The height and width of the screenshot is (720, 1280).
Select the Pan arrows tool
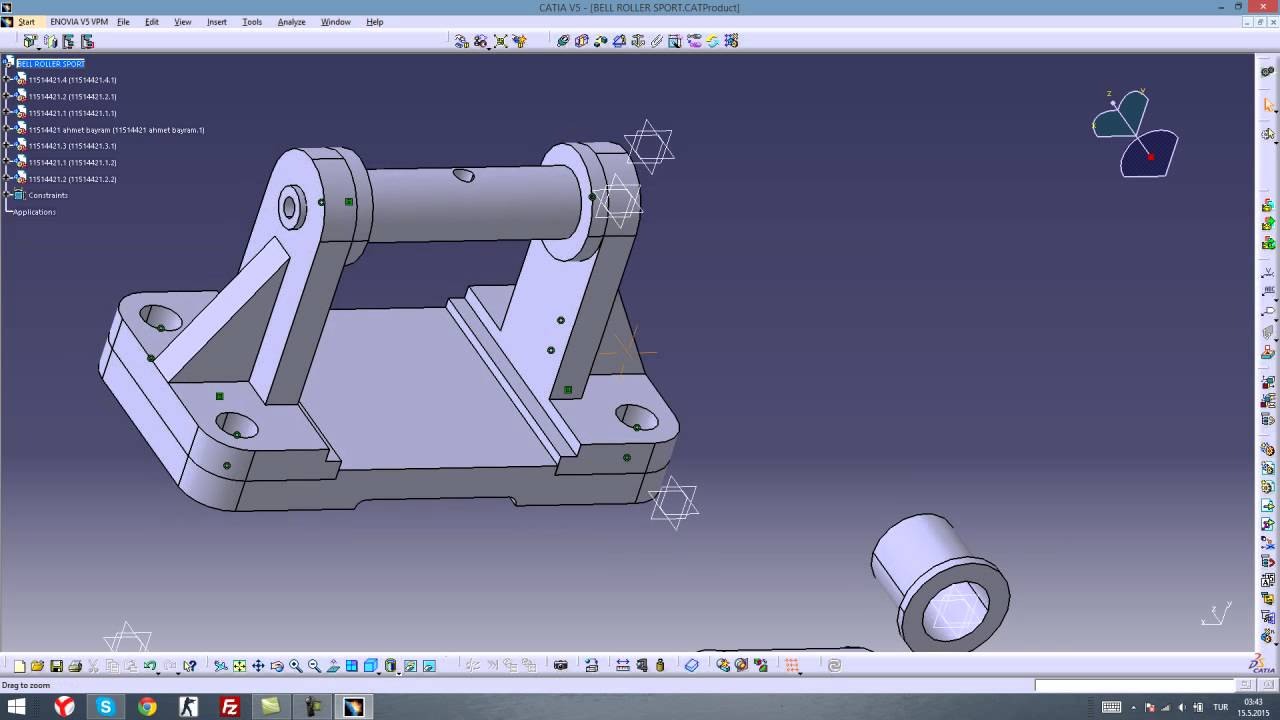coord(258,666)
